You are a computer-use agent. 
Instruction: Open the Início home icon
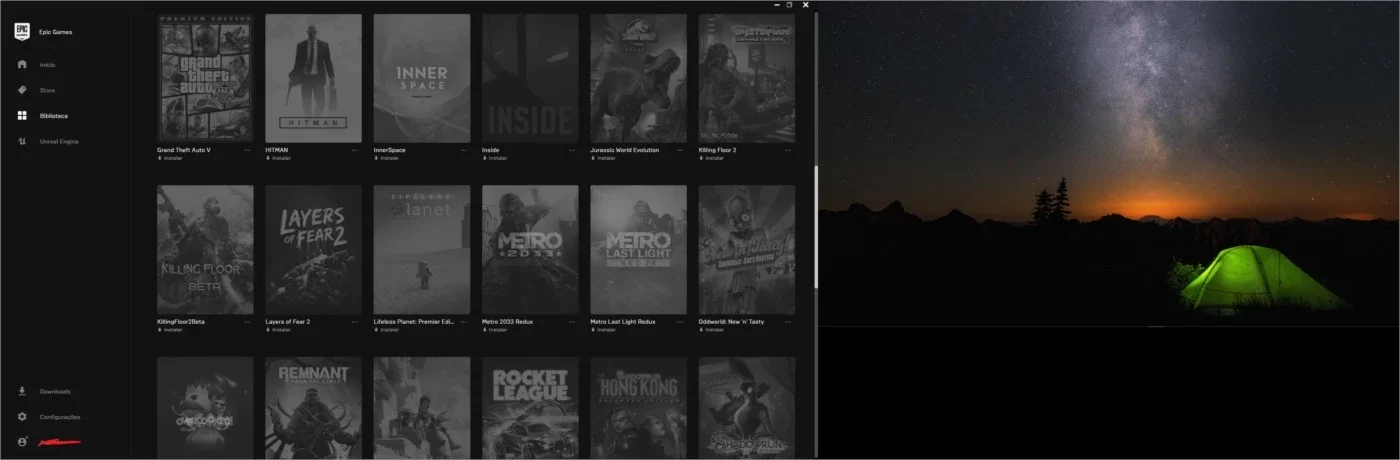[x=22, y=65]
